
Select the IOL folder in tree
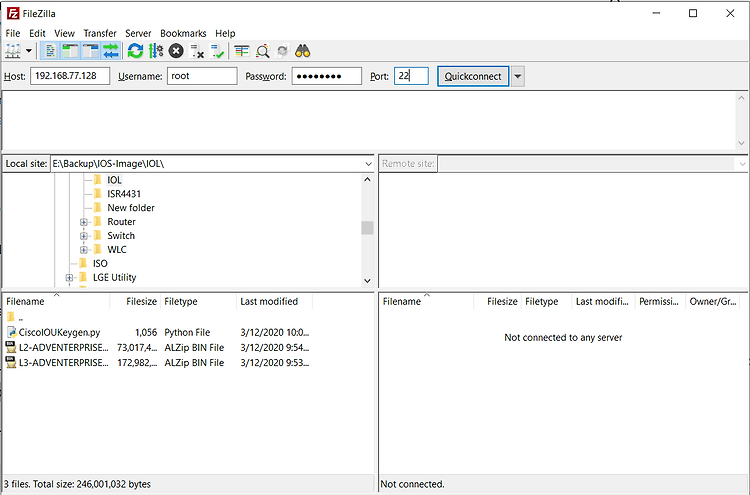point(114,180)
